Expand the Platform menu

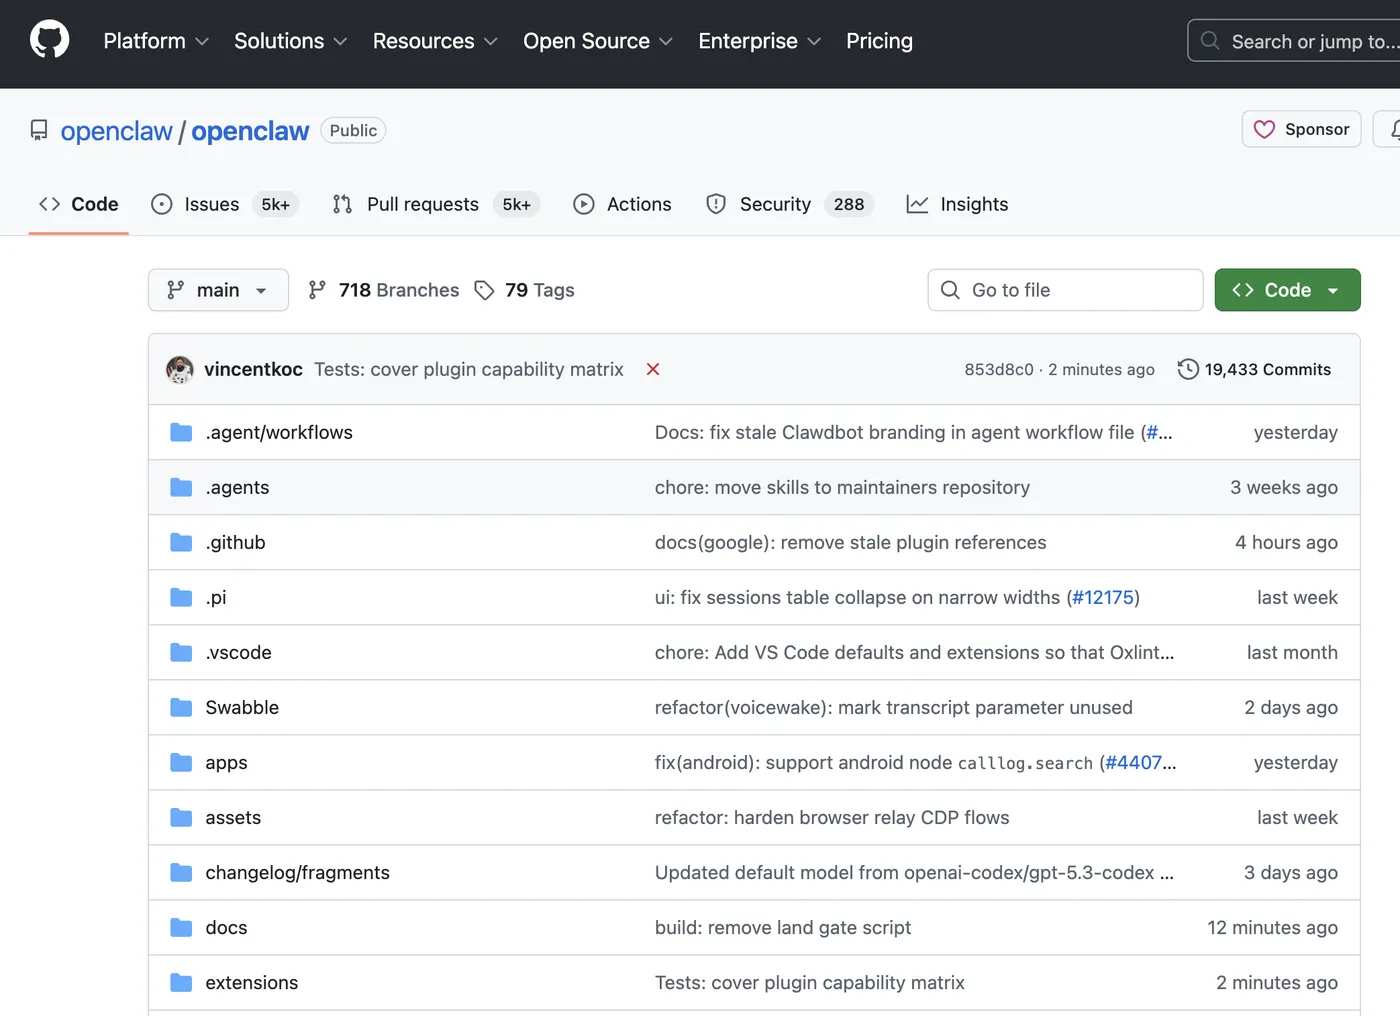tap(156, 41)
